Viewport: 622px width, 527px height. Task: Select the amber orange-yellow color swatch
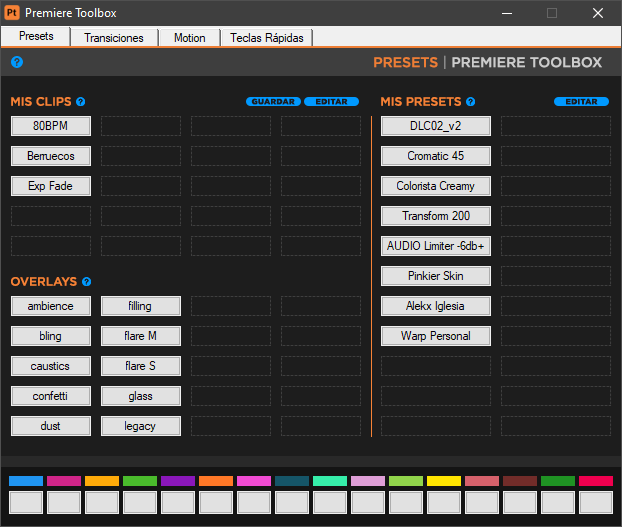tap(102, 481)
